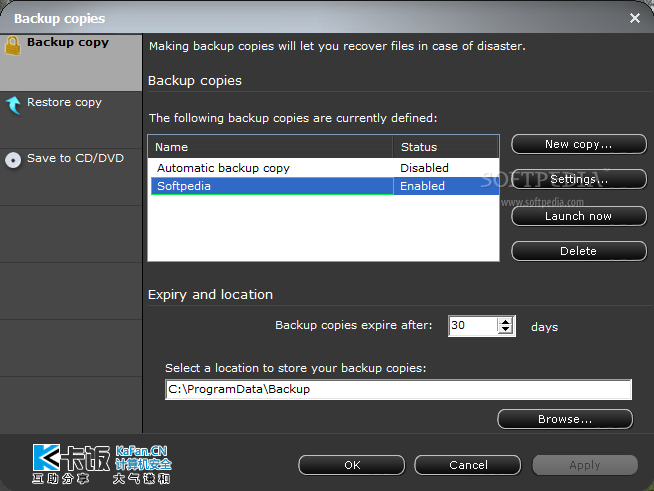Select the Softpedia backup row

323,186
